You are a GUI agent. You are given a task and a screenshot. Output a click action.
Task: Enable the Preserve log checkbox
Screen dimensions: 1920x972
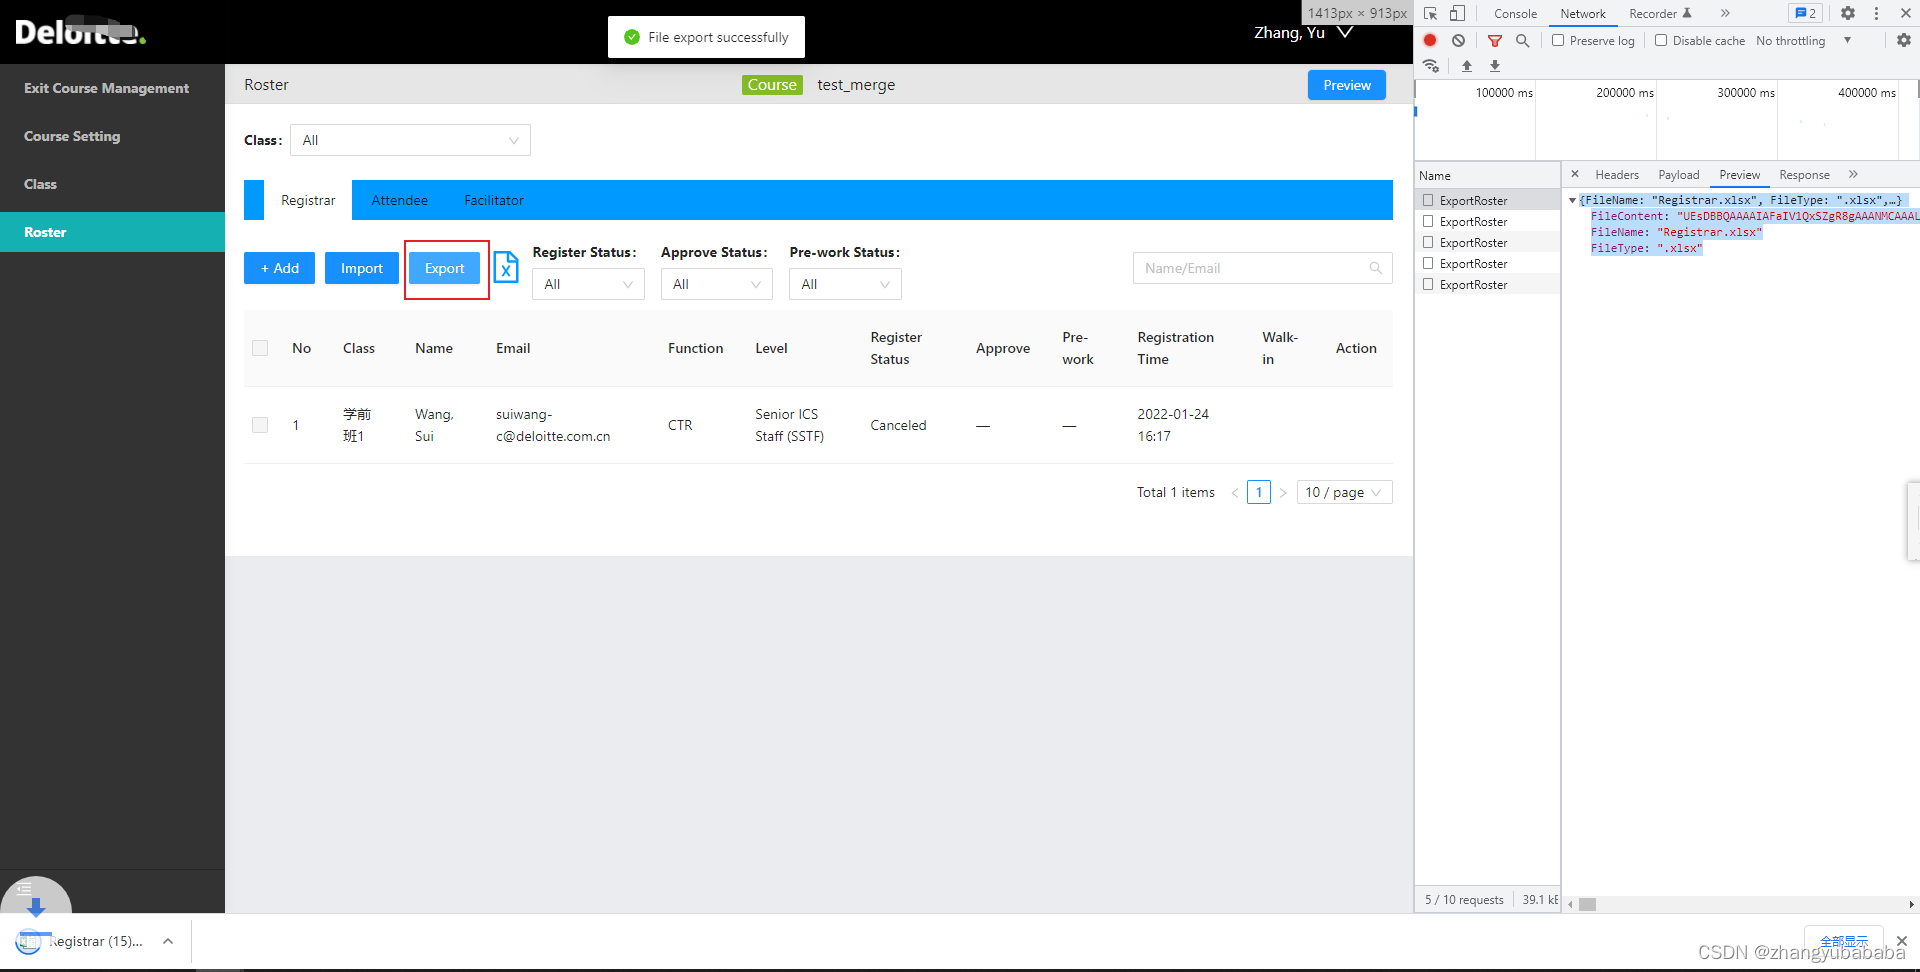(1558, 41)
